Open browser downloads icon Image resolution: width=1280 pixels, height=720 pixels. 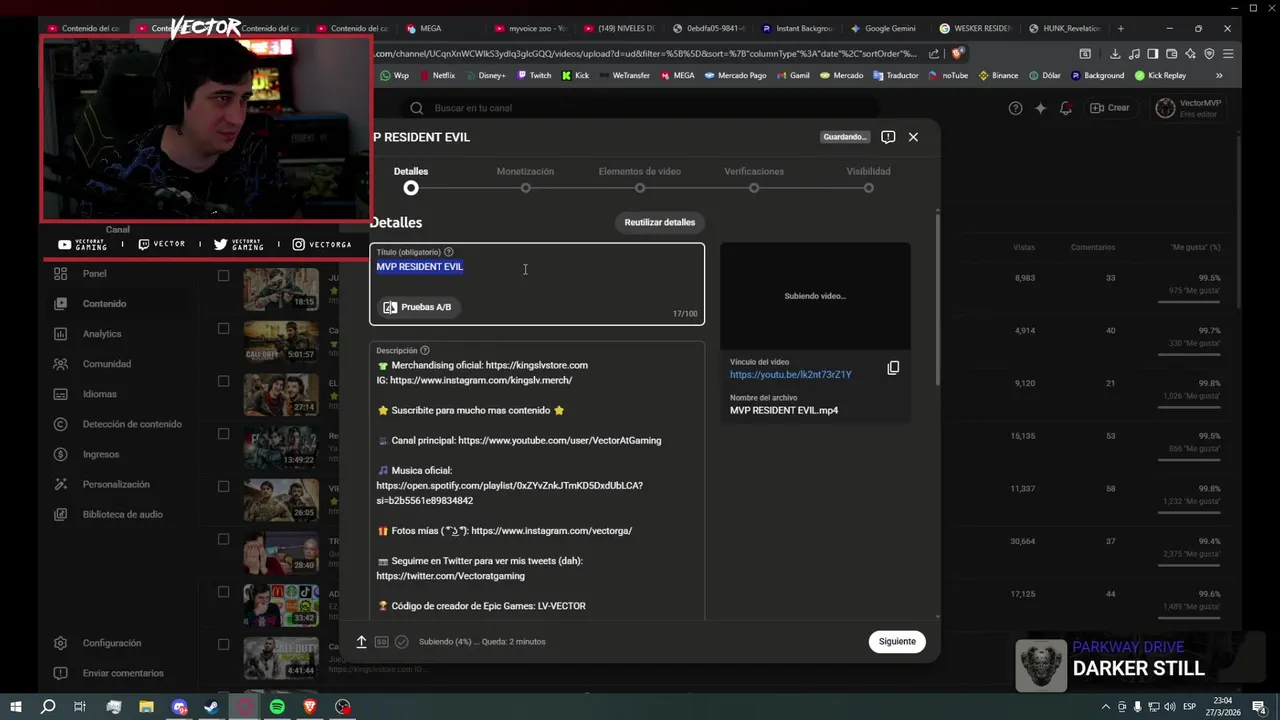tap(1115, 54)
